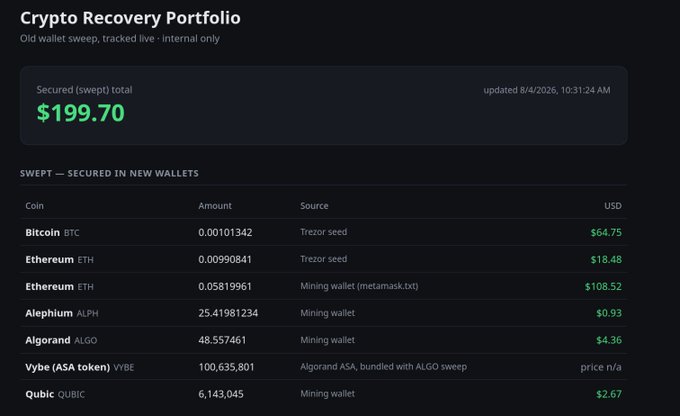Click the updated 8/4/2026 timestamp

(x=547, y=90)
